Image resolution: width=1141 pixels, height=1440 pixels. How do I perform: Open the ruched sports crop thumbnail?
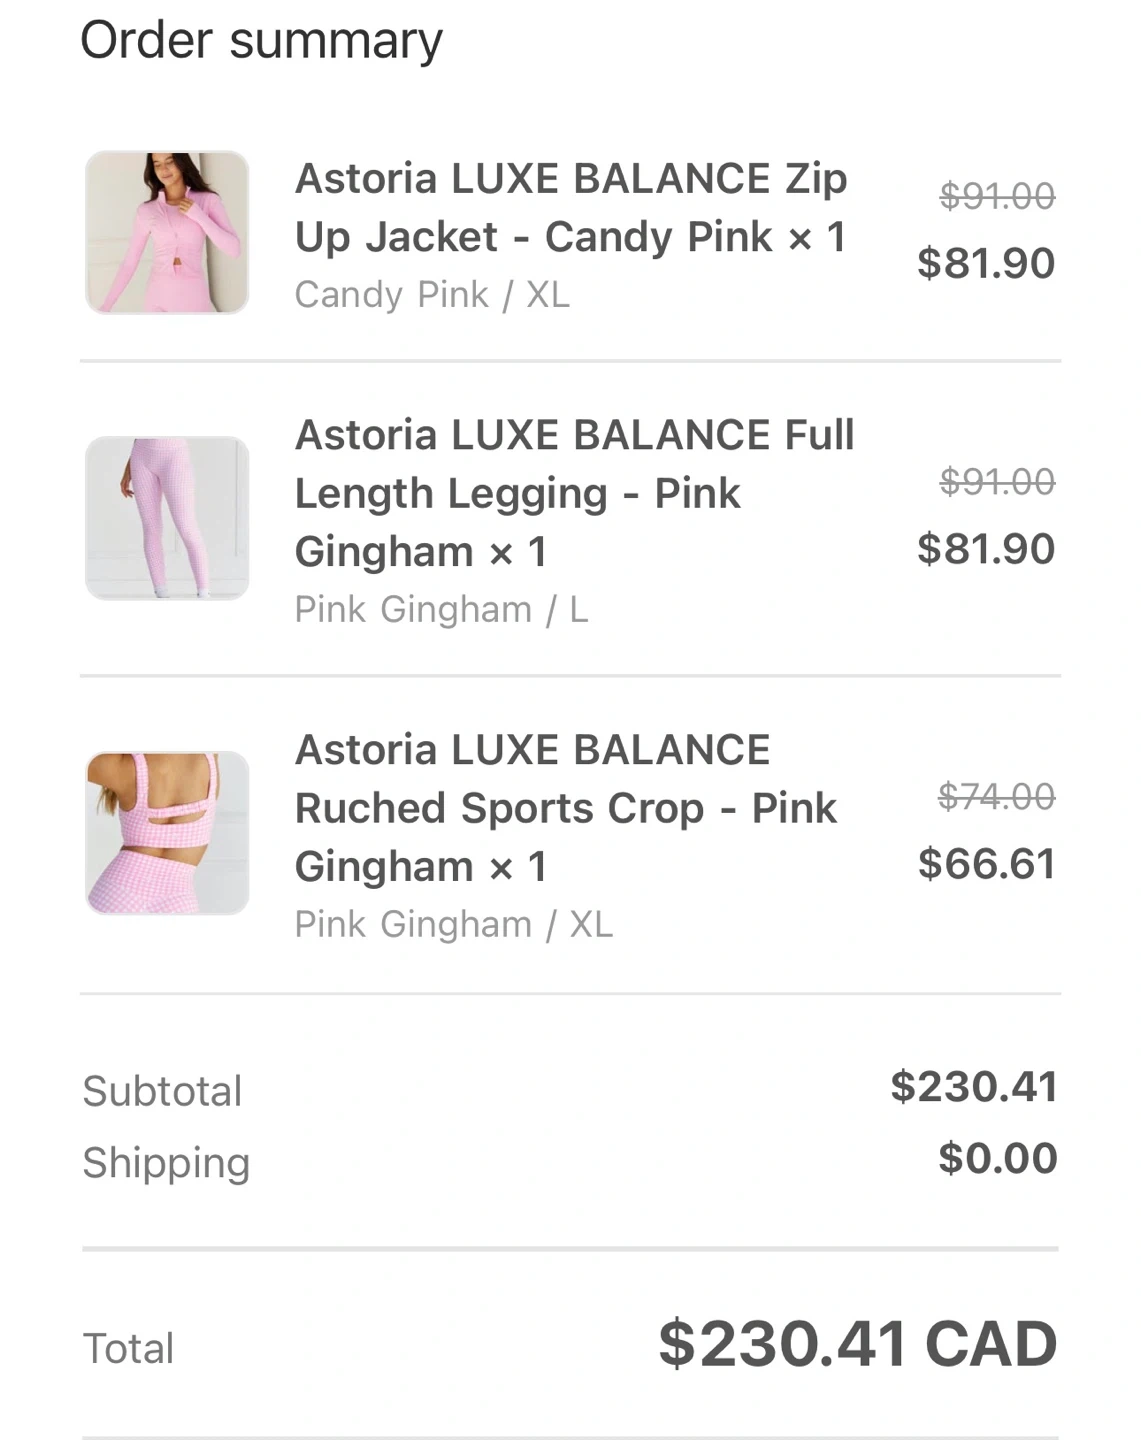pos(167,833)
